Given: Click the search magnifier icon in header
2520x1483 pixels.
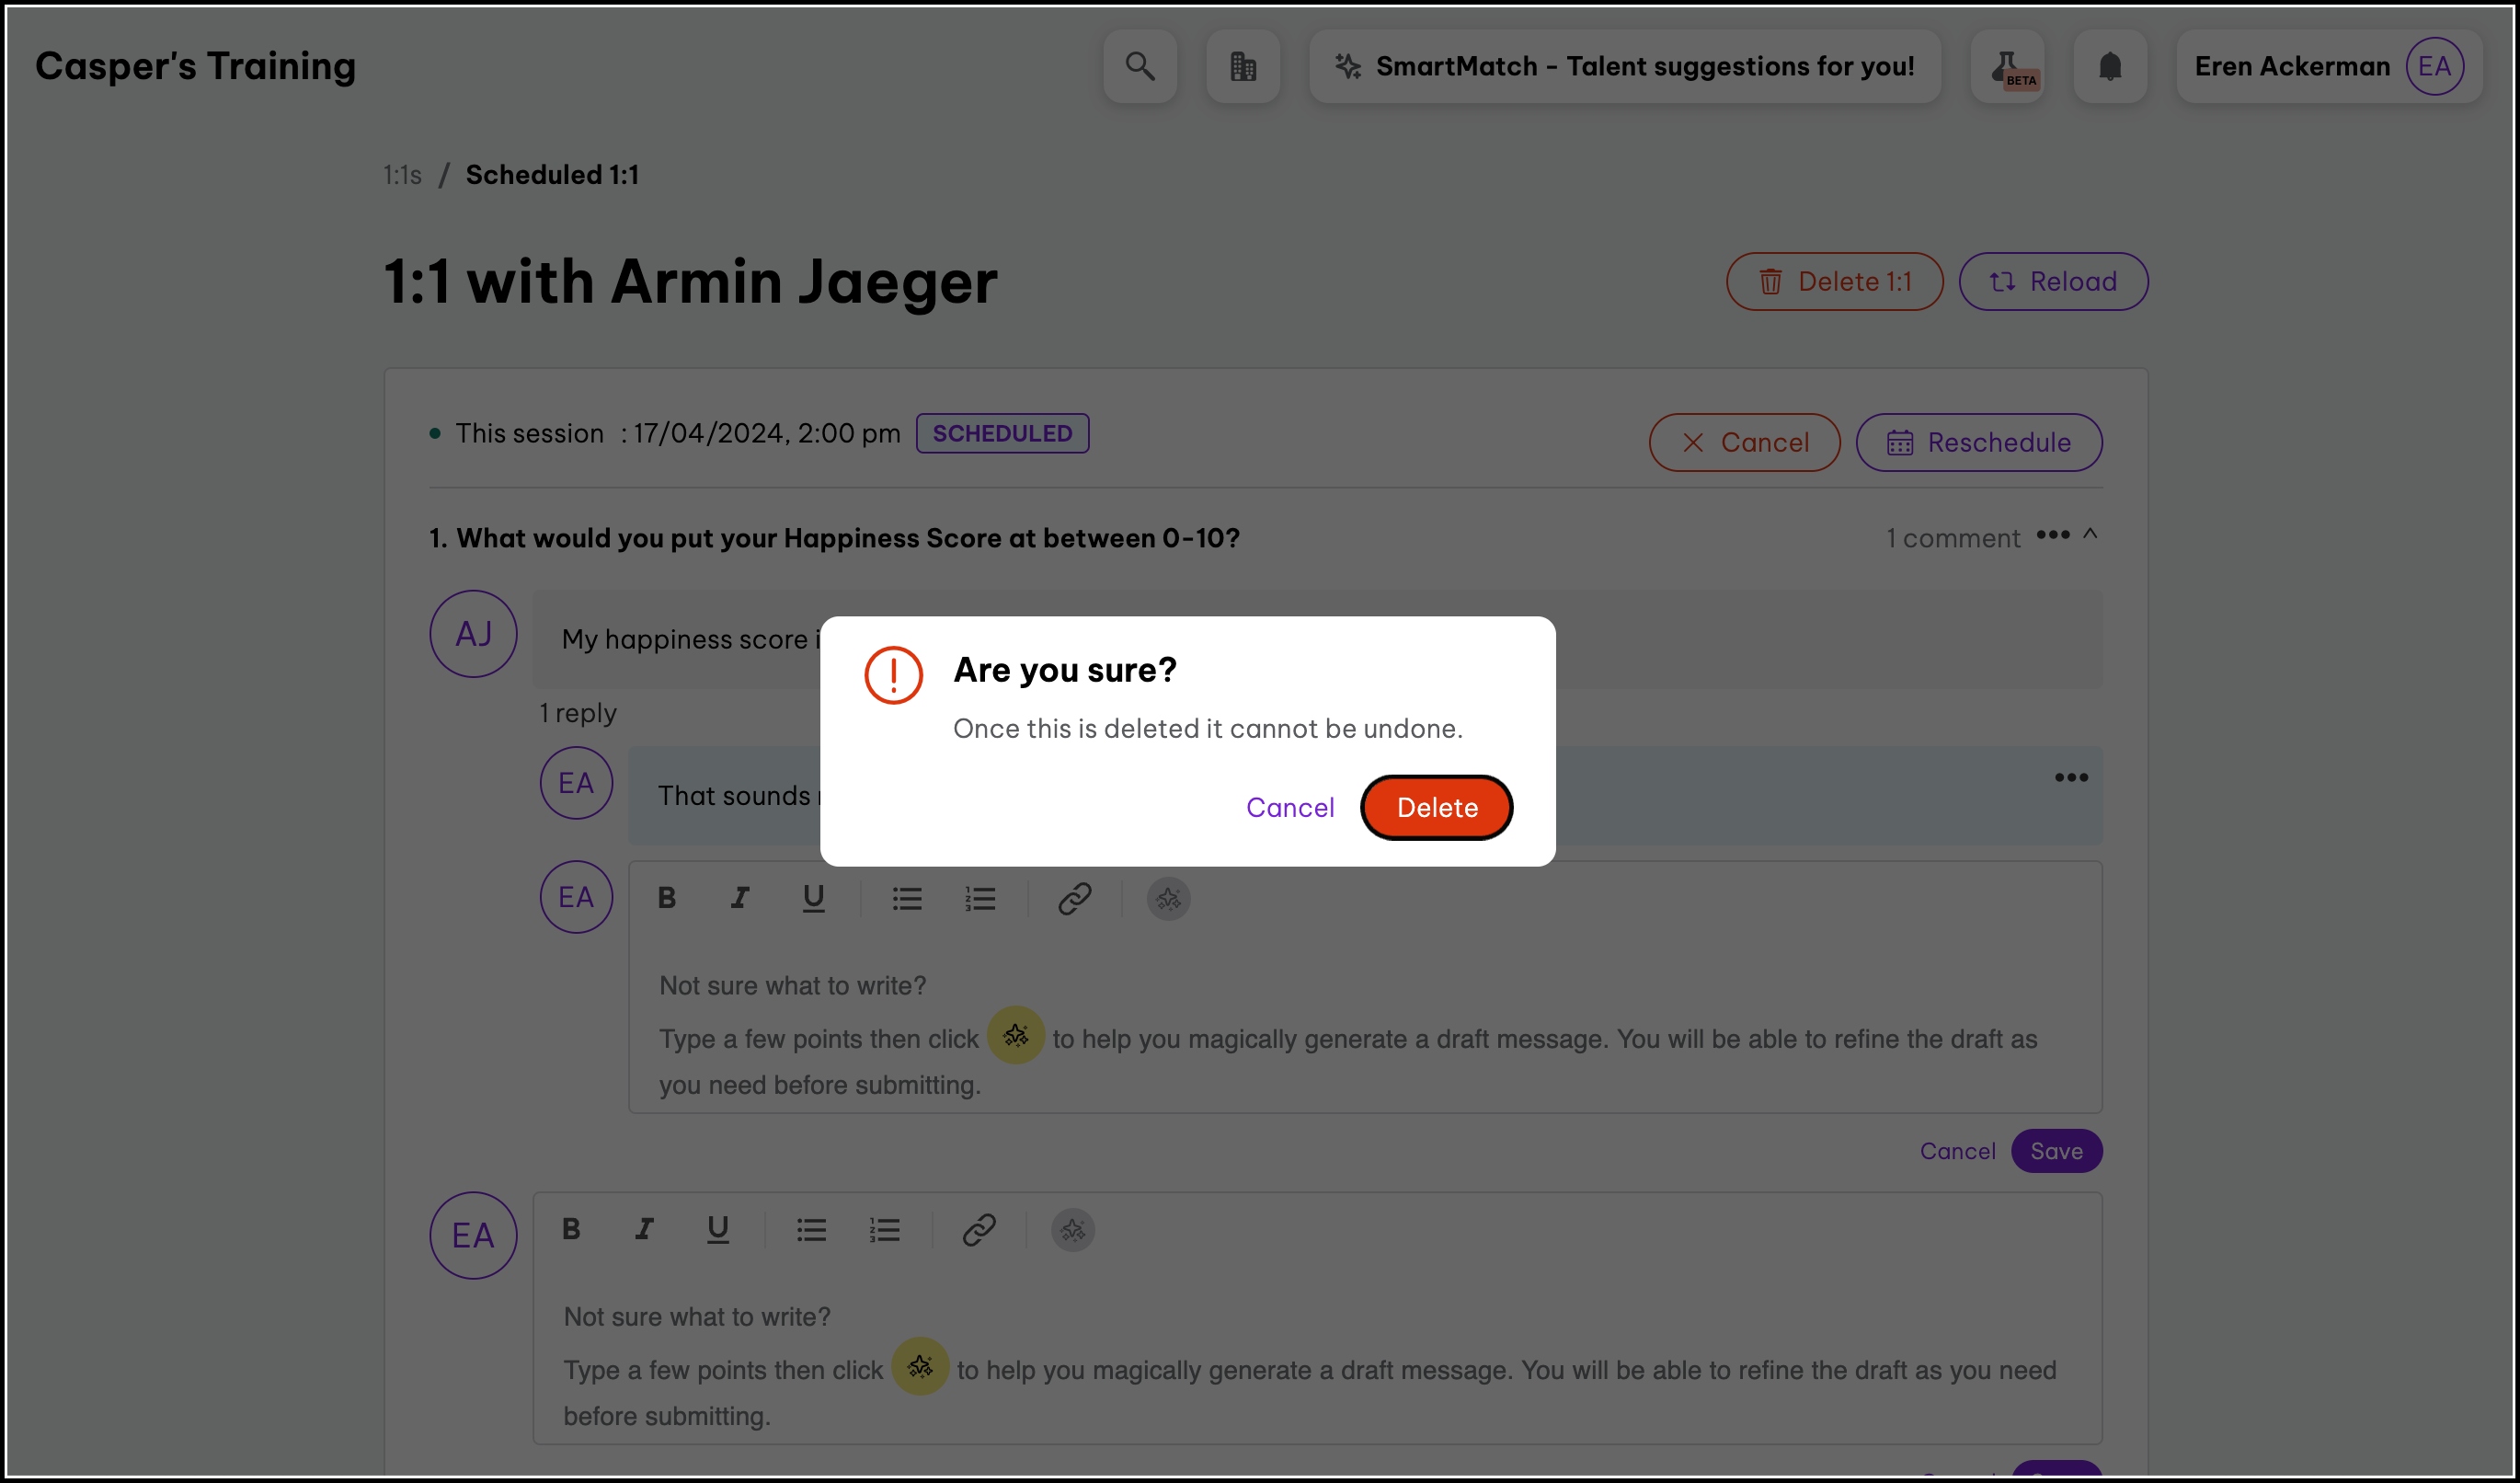Looking at the screenshot, I should 1140,66.
